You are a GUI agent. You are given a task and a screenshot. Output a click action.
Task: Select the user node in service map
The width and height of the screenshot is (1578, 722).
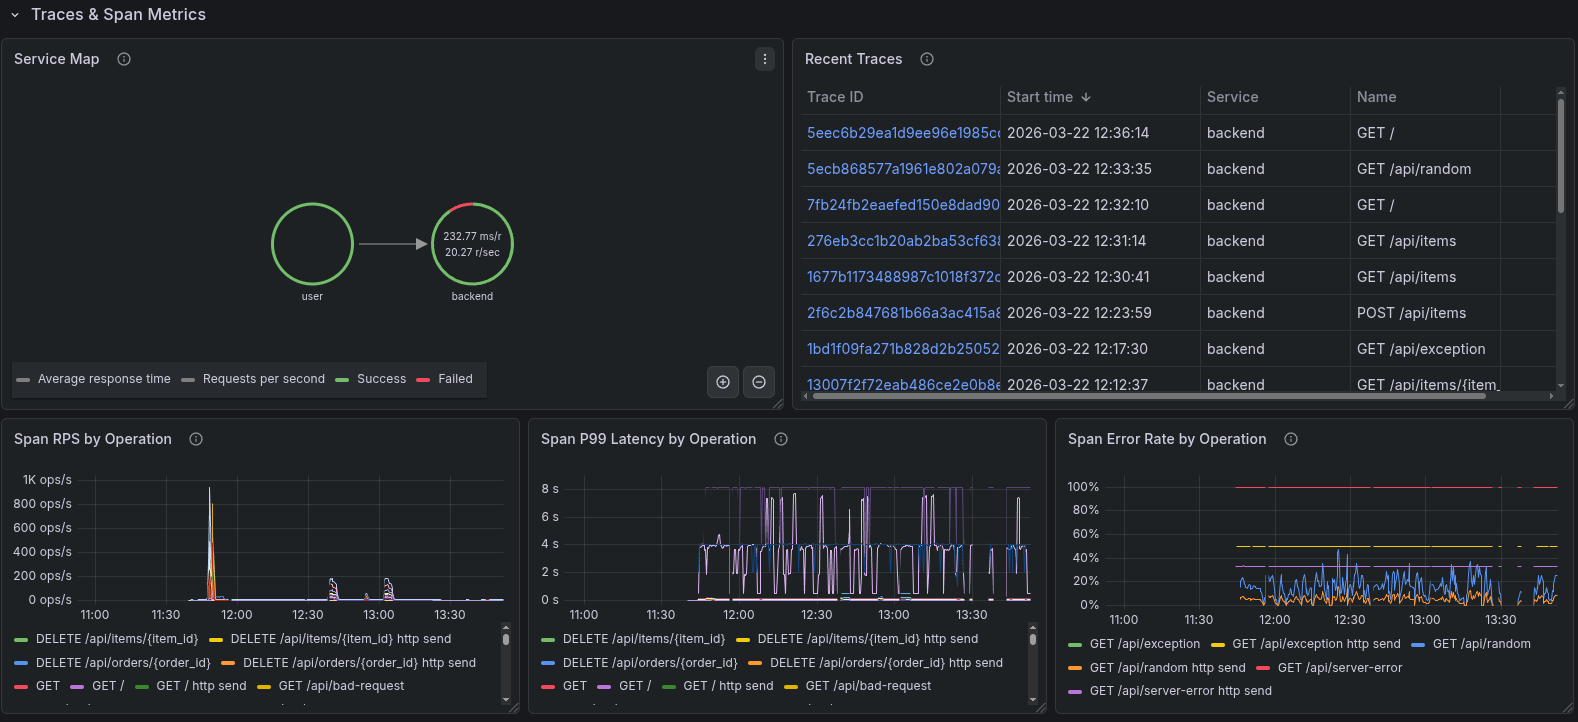[x=312, y=244]
